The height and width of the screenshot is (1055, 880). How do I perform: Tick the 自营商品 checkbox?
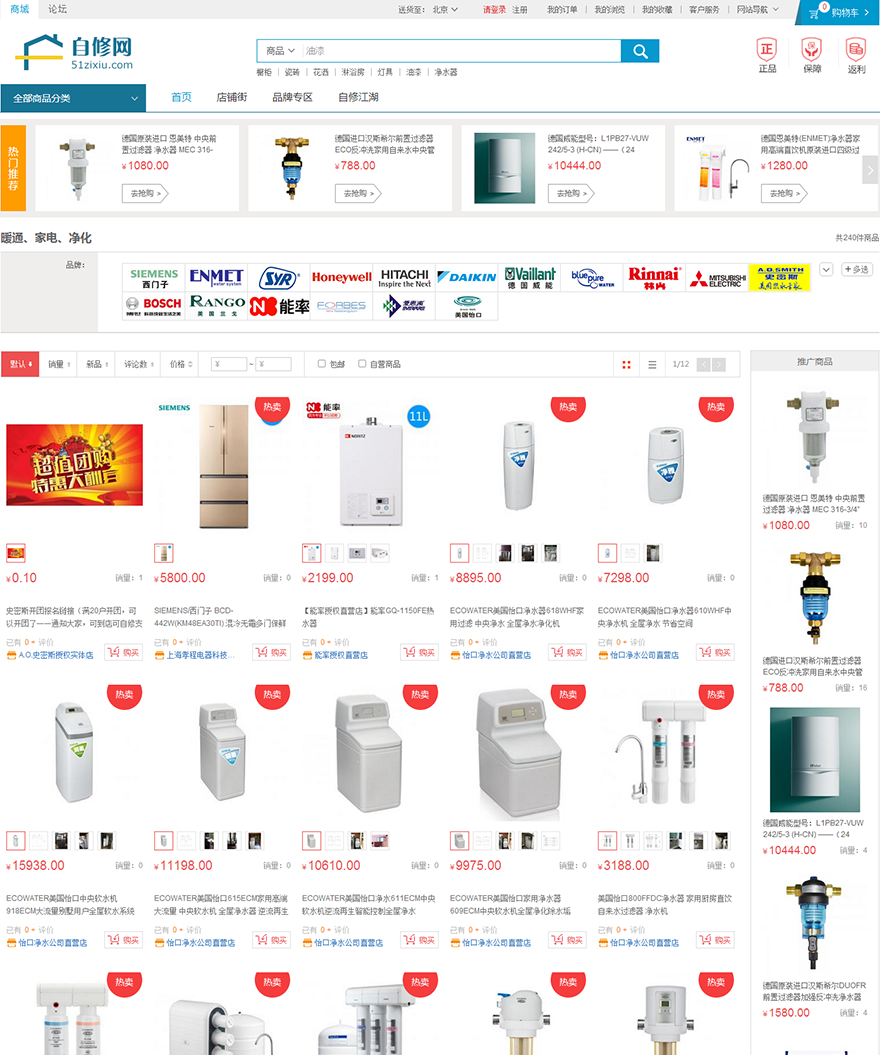[x=362, y=364]
